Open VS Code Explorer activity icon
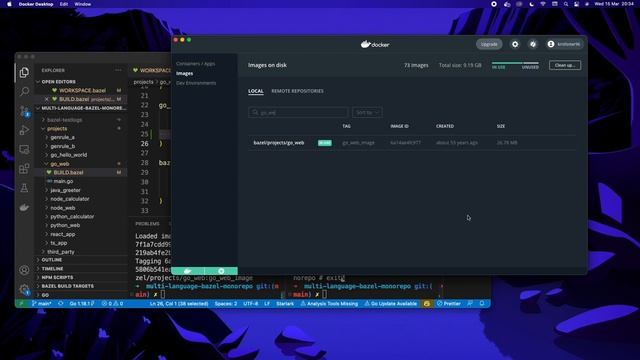The image size is (640, 360). click(24, 73)
